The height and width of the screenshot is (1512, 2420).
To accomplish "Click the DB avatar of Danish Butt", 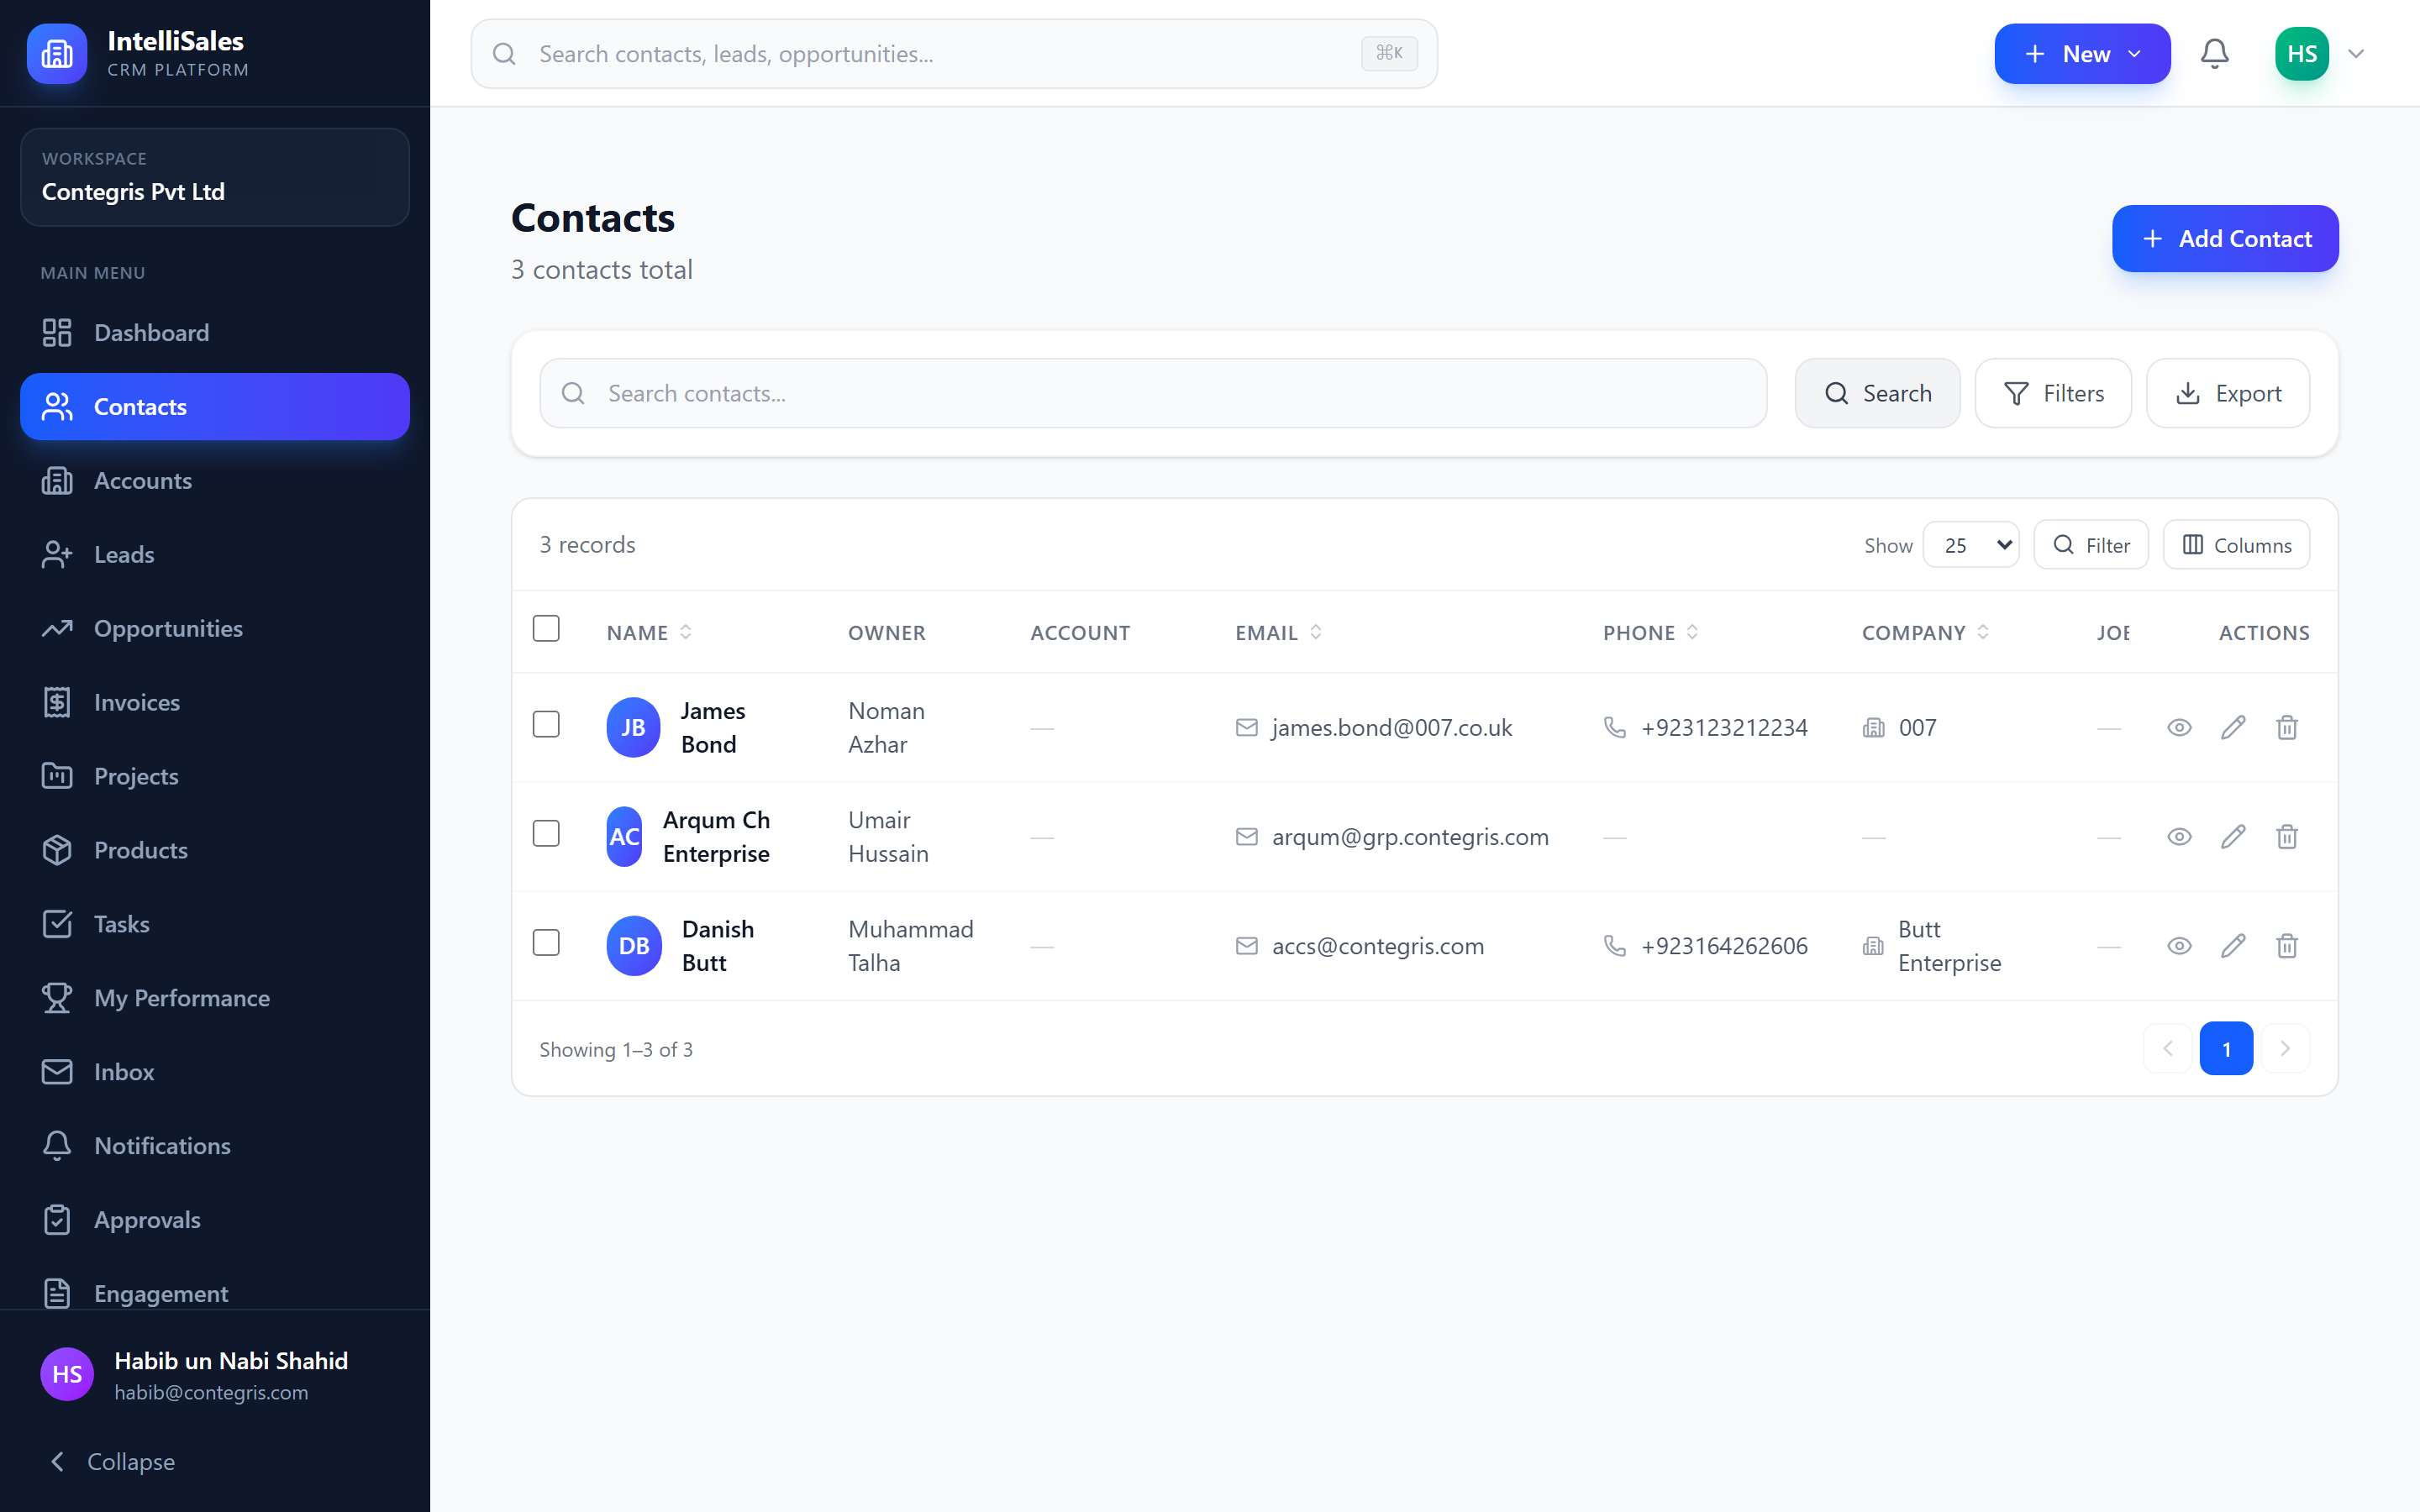I will [634, 945].
